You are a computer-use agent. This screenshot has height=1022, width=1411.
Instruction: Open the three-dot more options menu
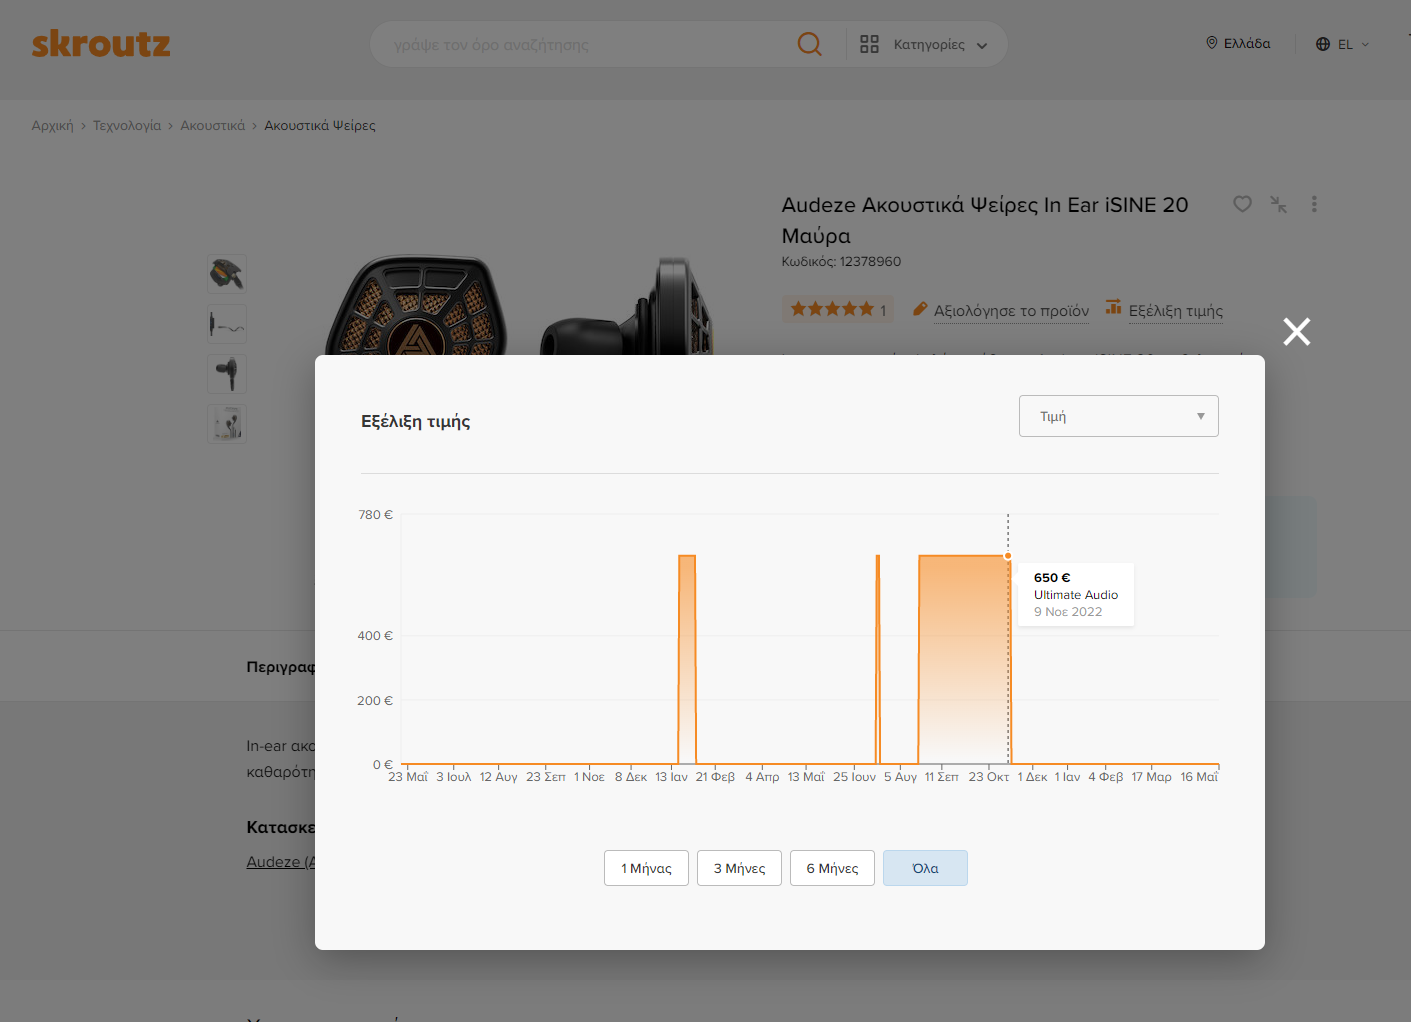coord(1314,204)
